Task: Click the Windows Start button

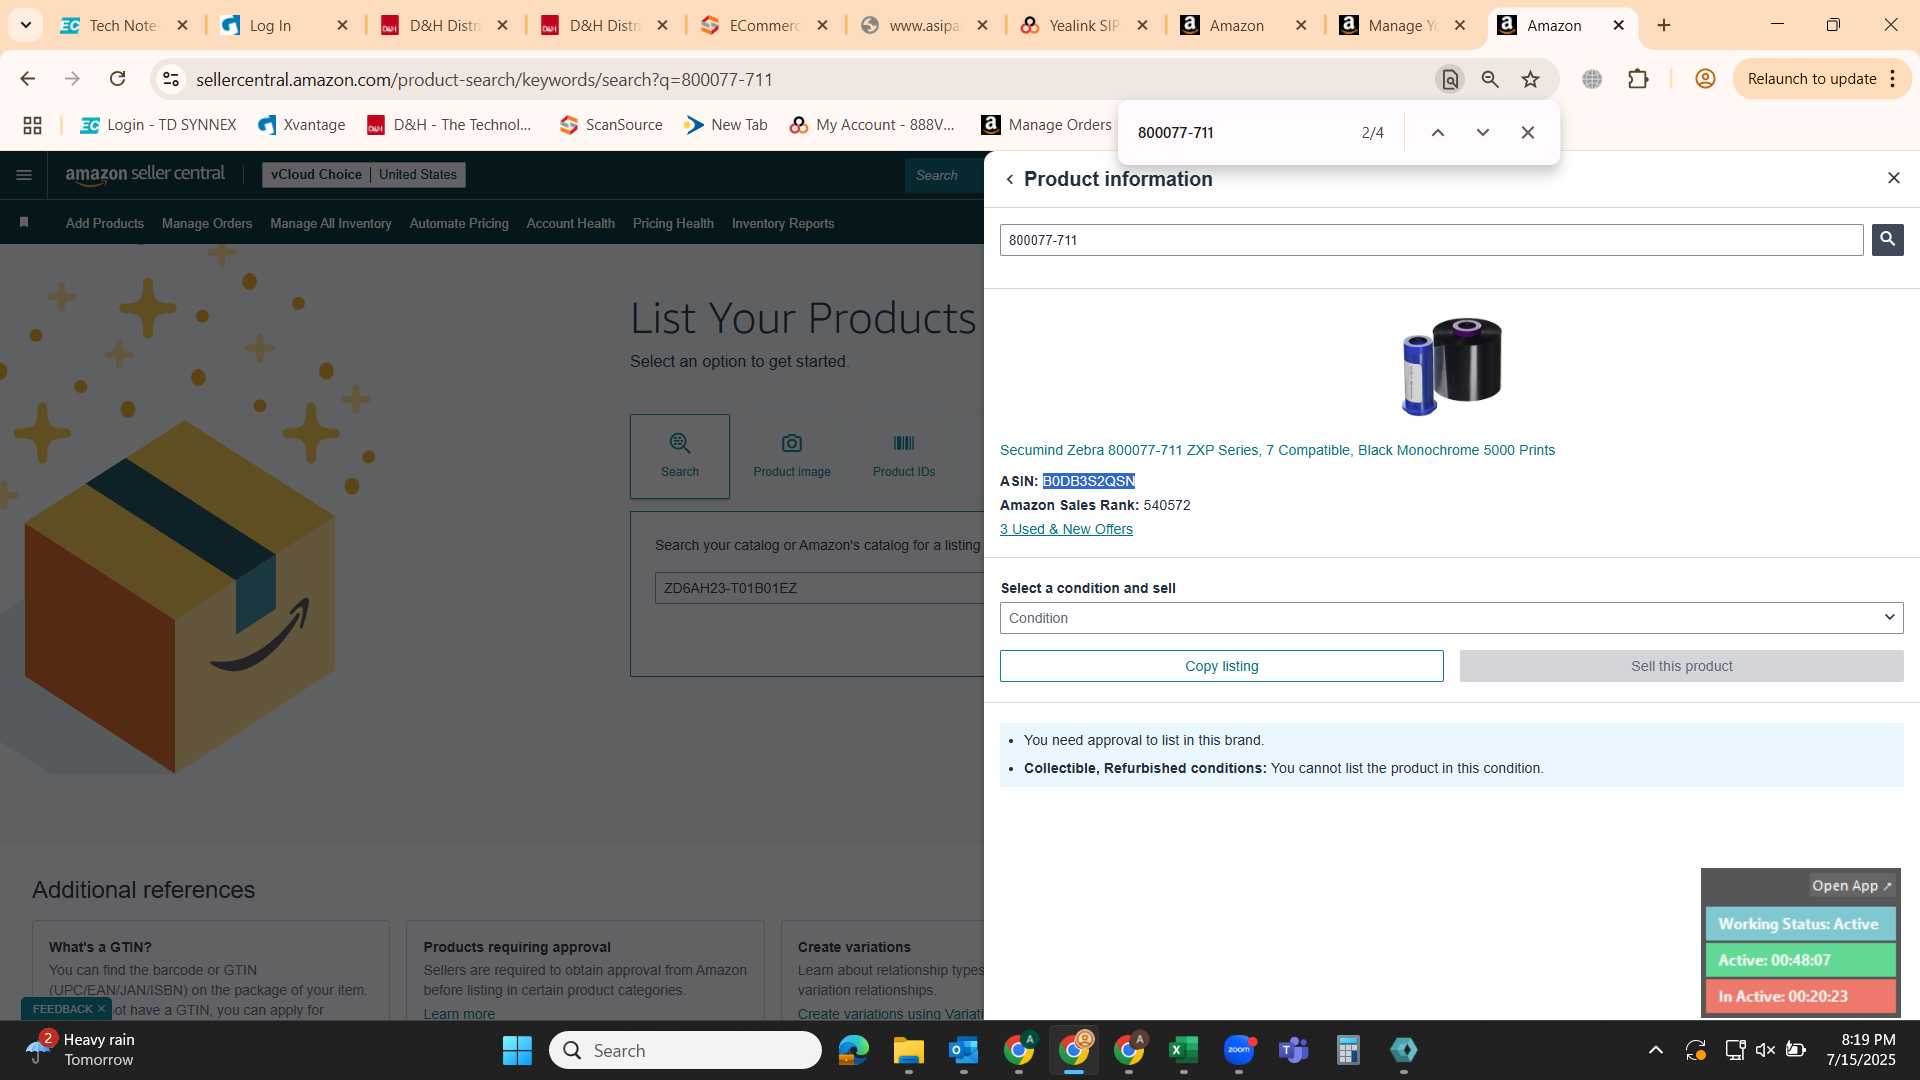Action: [517, 1050]
